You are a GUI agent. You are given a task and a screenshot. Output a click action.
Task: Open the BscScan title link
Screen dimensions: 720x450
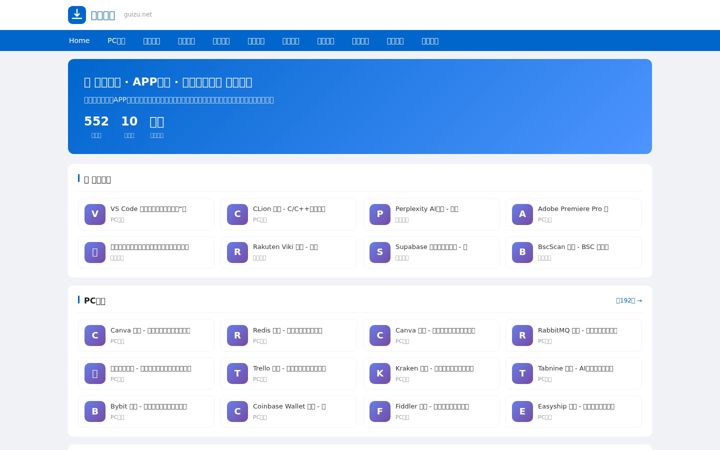(573, 247)
